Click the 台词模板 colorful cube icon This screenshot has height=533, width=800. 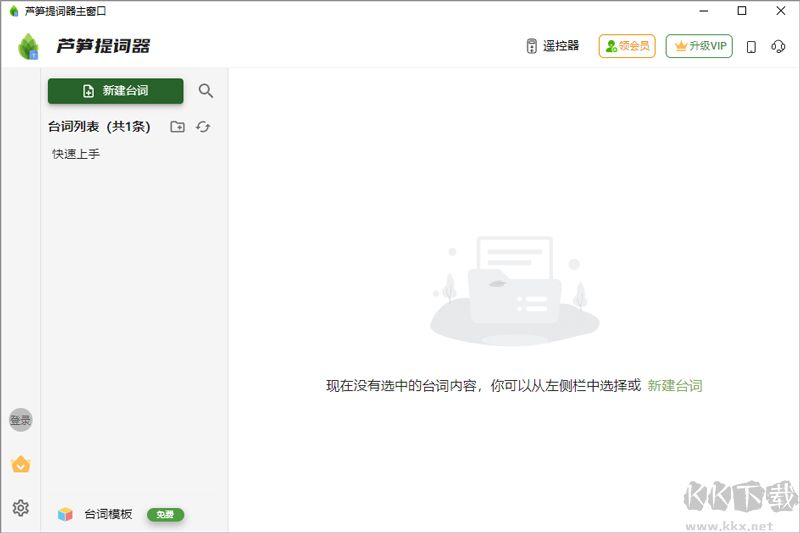(x=65, y=514)
